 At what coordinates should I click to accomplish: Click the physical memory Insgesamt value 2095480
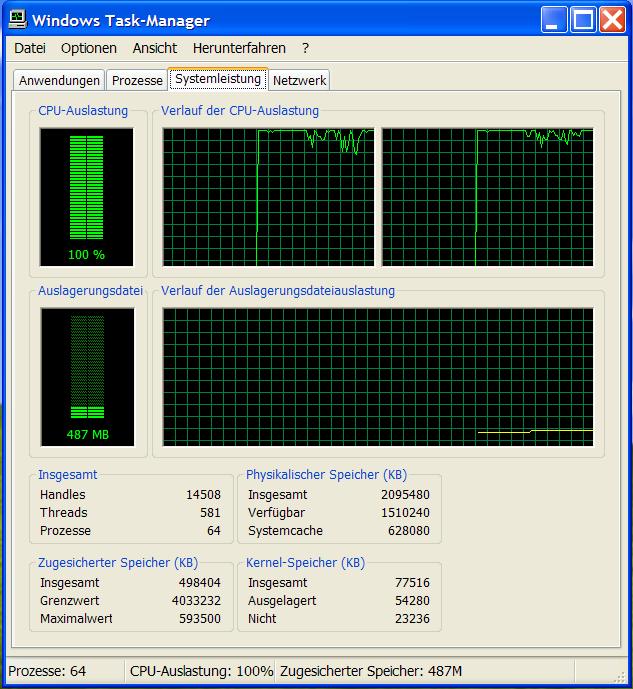[x=405, y=495]
